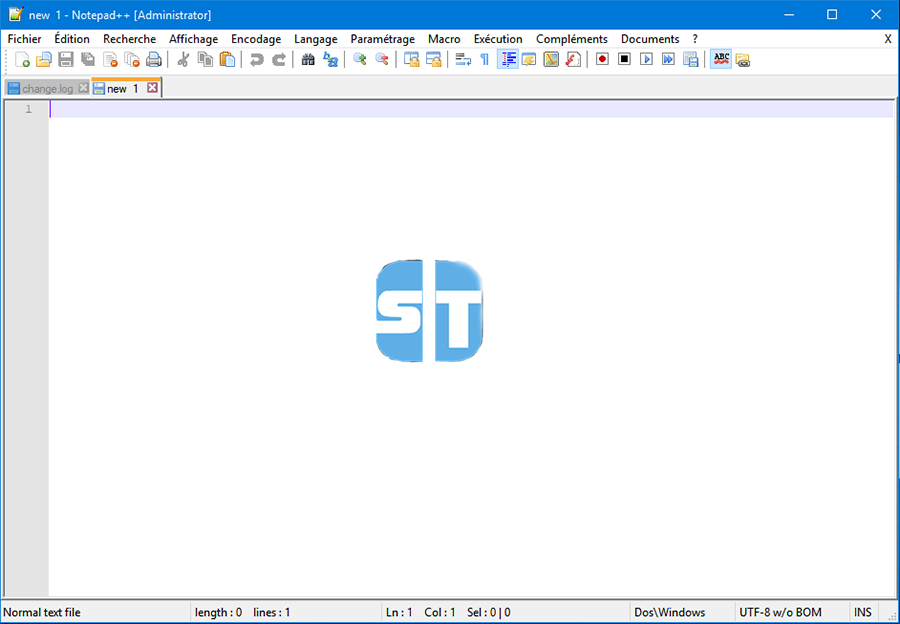Open the Fichier menu
This screenshot has width=900, height=624.
[24, 39]
